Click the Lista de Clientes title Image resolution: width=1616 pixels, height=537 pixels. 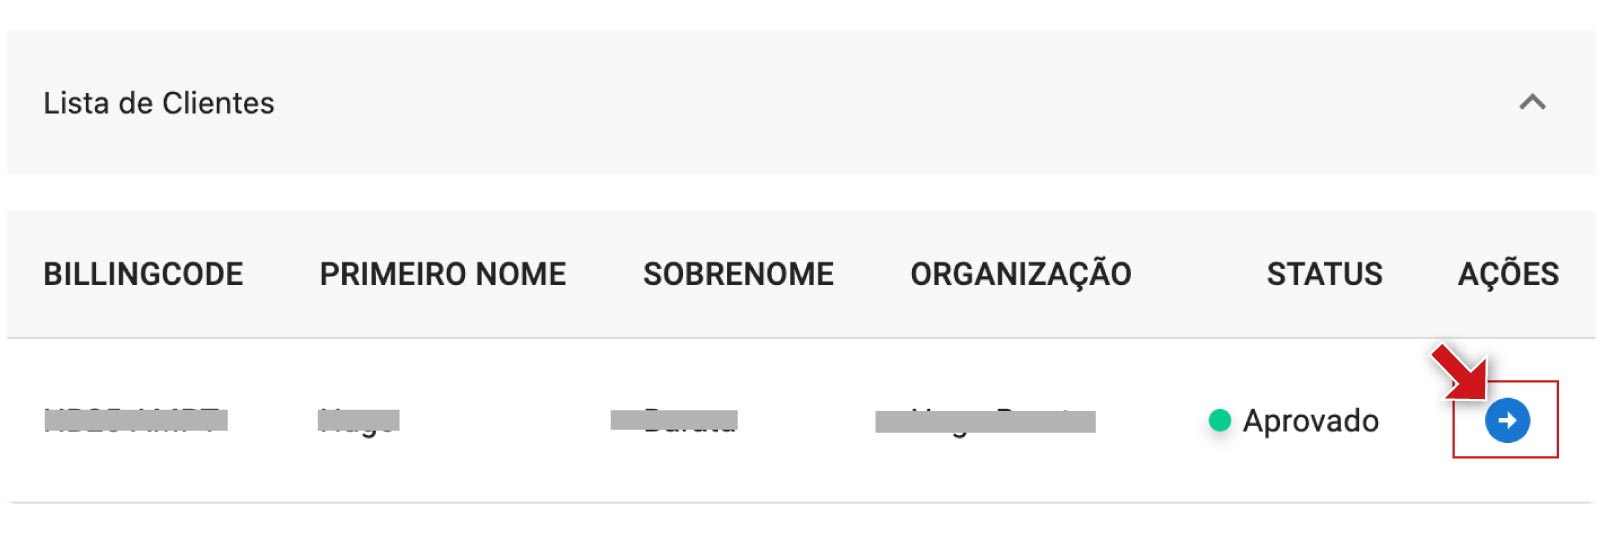(158, 103)
